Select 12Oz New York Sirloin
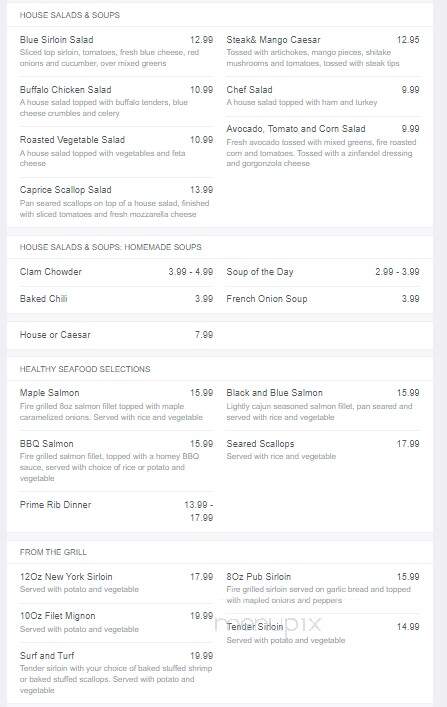 click(x=116, y=583)
